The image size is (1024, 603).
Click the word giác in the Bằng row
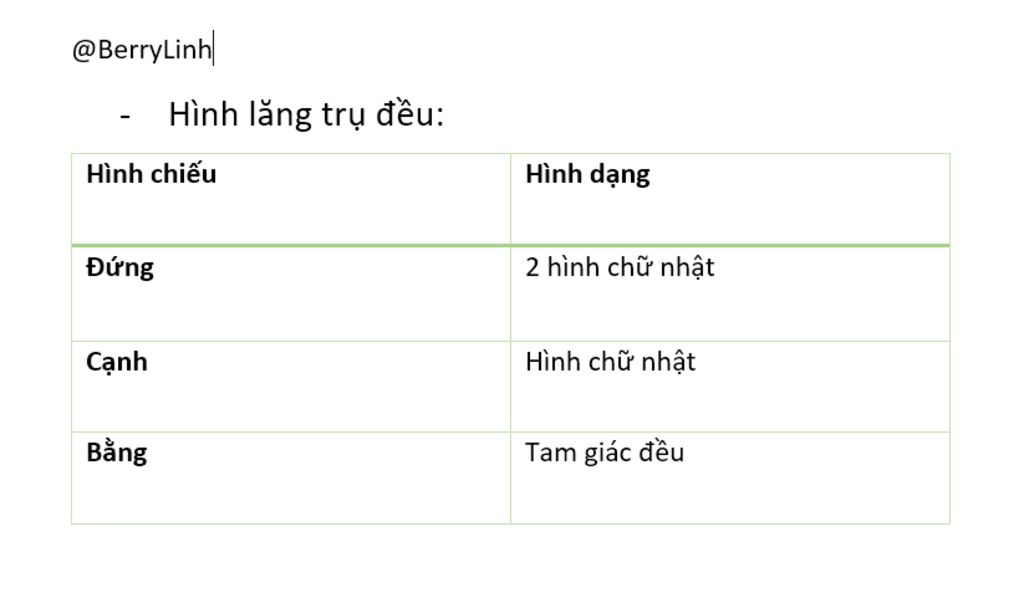(x=608, y=453)
